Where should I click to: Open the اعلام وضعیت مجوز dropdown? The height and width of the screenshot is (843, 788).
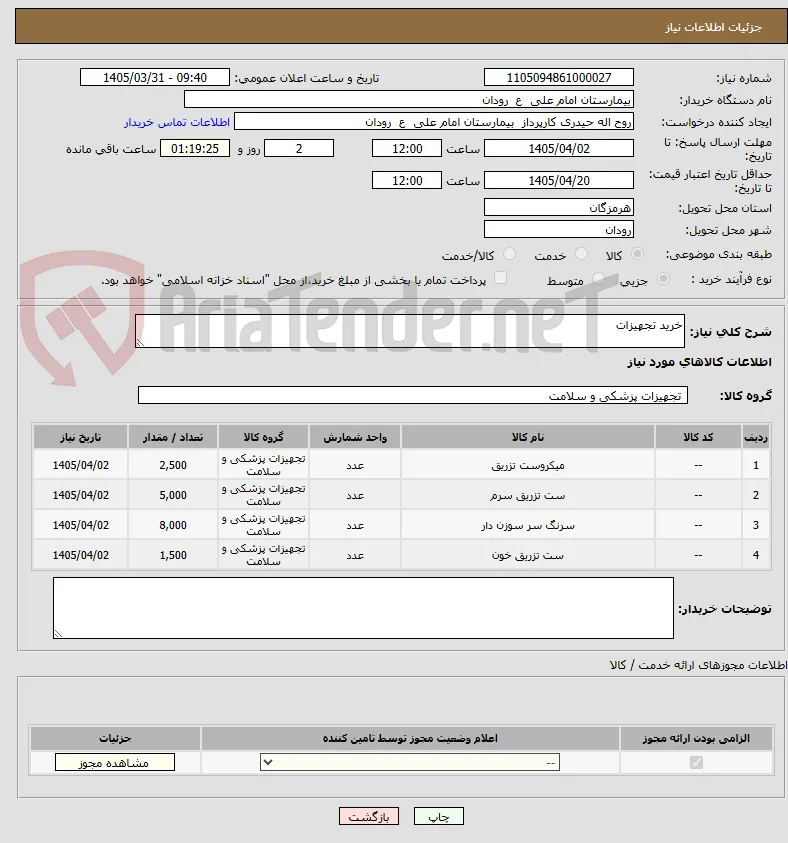pos(410,762)
